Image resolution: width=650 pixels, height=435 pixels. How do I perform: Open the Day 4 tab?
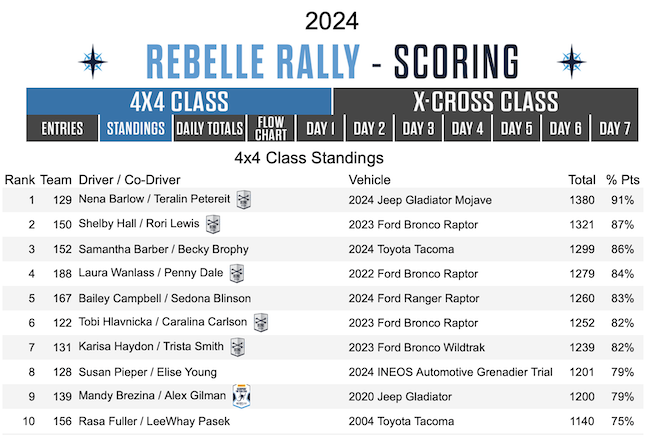click(x=467, y=128)
